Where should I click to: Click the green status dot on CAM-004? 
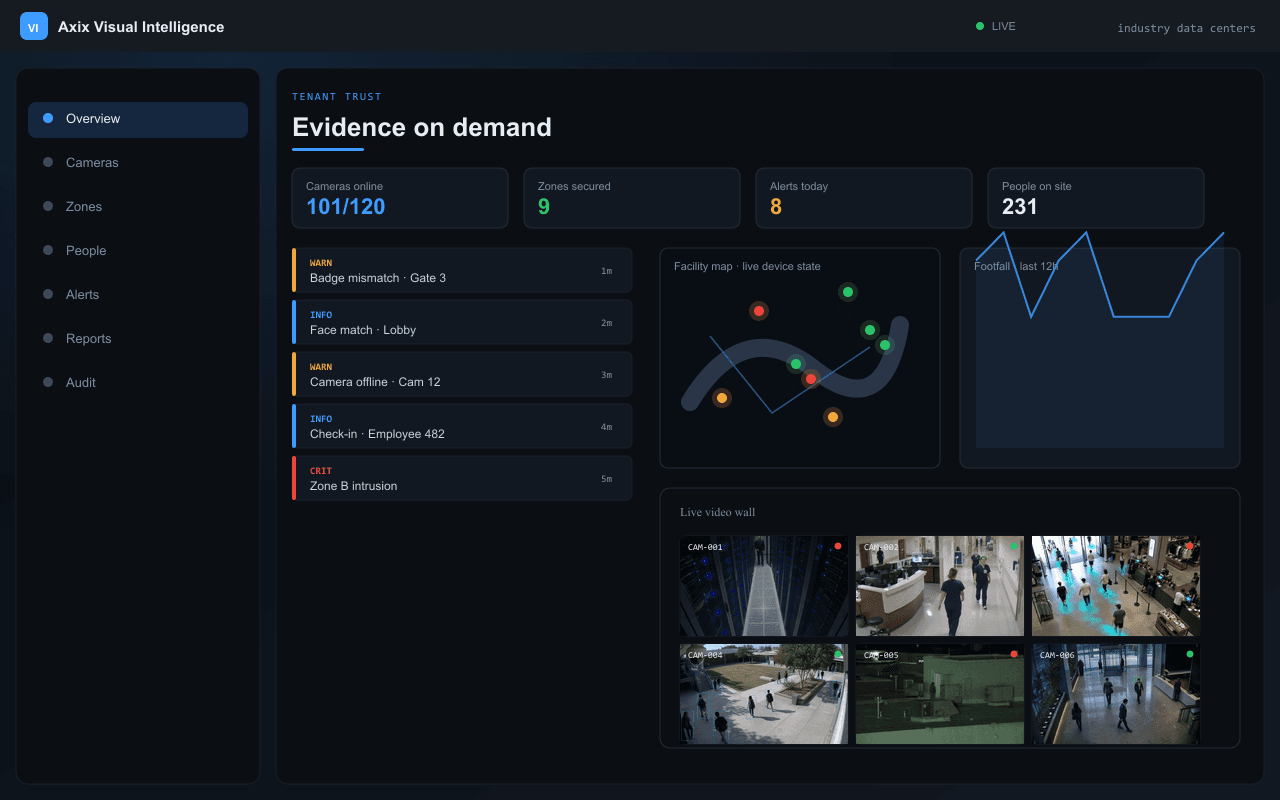(x=838, y=654)
